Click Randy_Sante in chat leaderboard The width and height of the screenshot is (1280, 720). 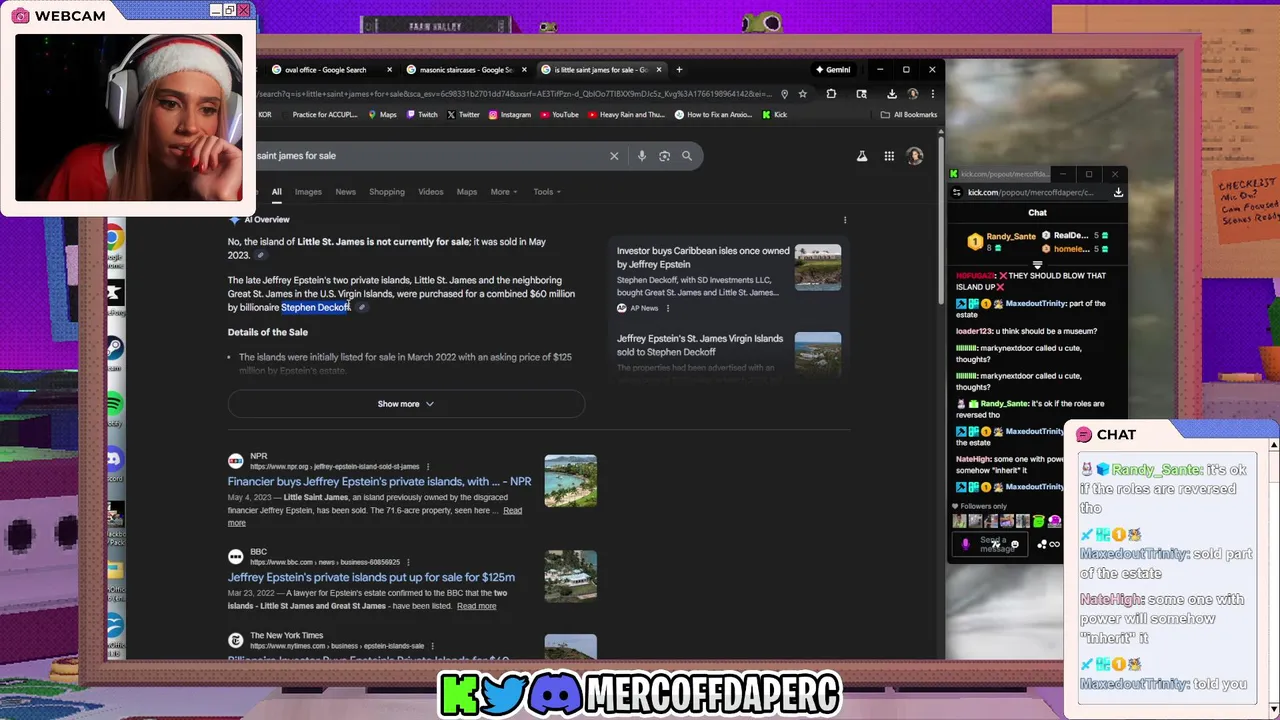point(1011,237)
